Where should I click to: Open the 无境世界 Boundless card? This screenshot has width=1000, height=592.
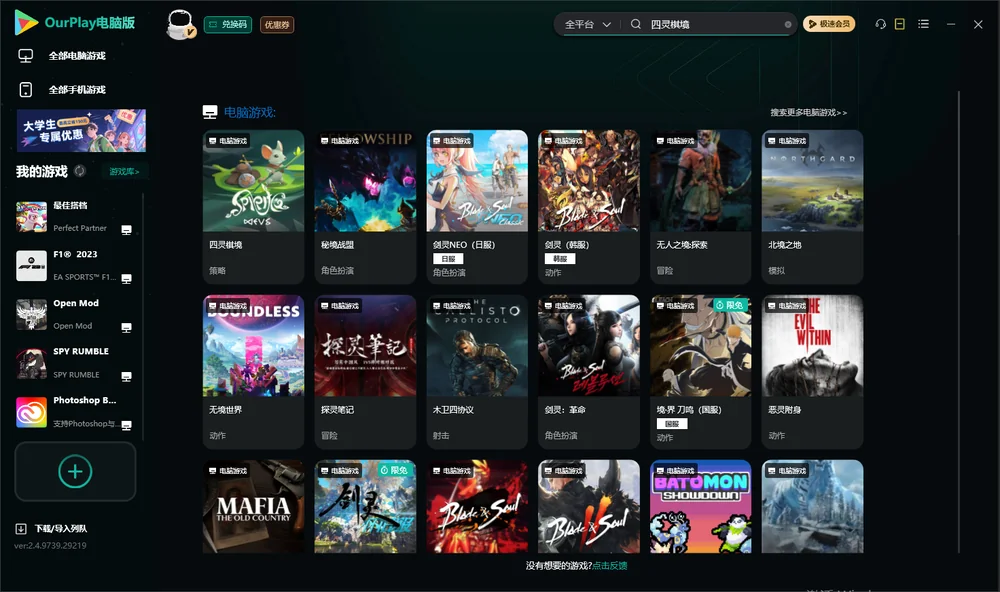[253, 372]
